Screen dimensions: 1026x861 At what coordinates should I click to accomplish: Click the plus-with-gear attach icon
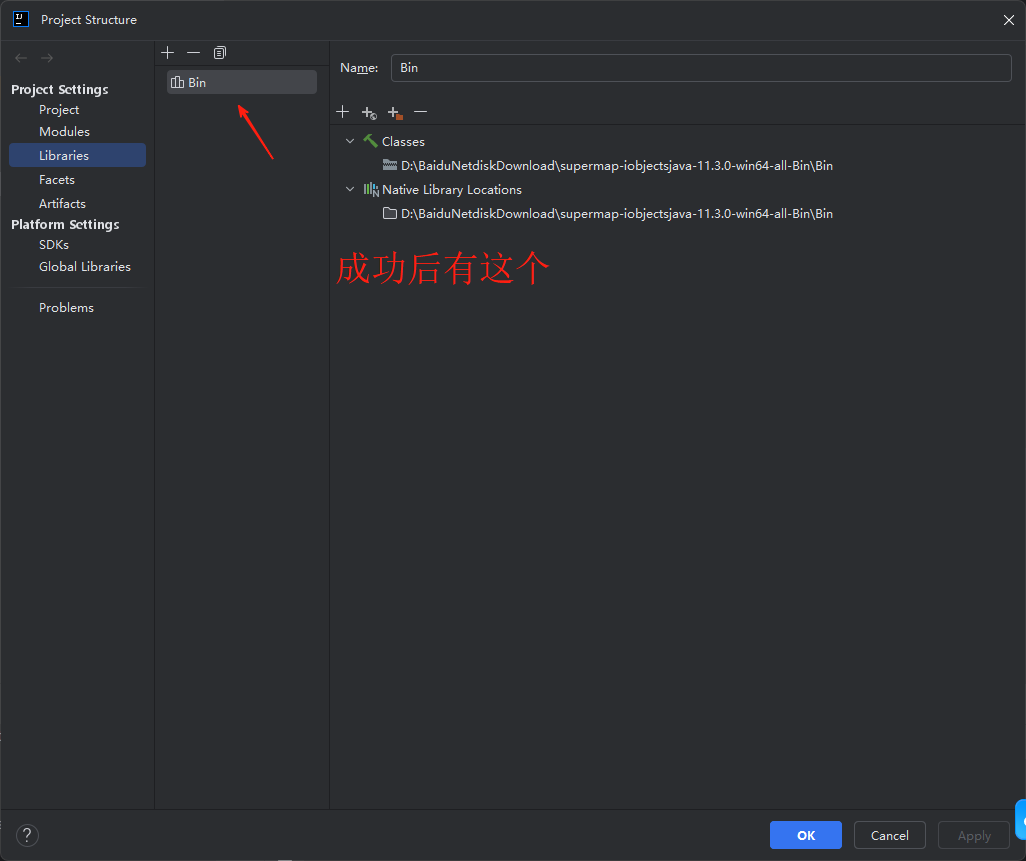(368, 112)
